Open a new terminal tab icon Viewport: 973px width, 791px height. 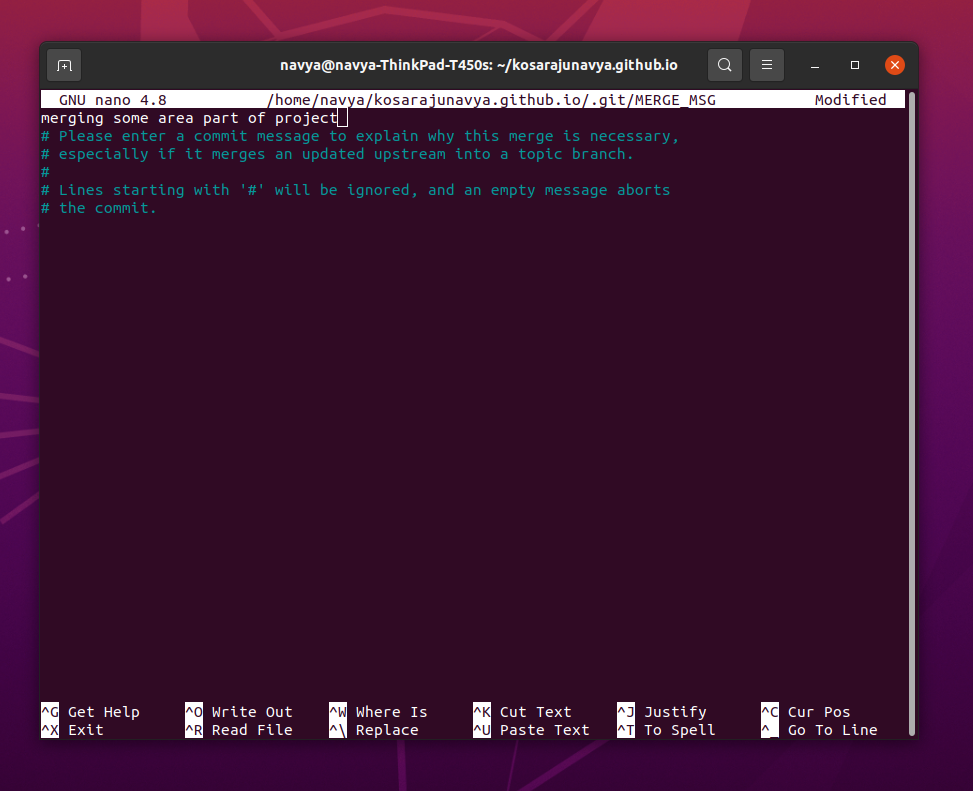click(63, 64)
